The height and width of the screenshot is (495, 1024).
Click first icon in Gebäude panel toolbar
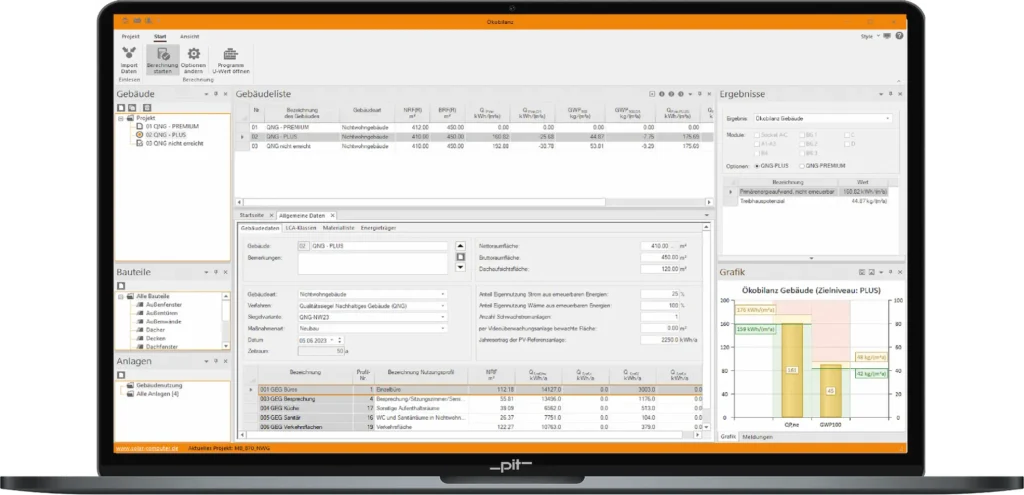120,107
